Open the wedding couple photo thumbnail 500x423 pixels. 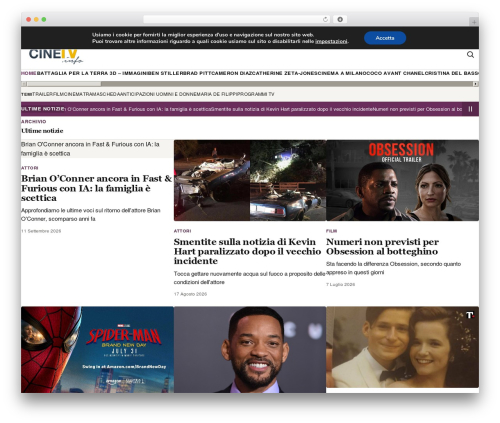(x=402, y=347)
